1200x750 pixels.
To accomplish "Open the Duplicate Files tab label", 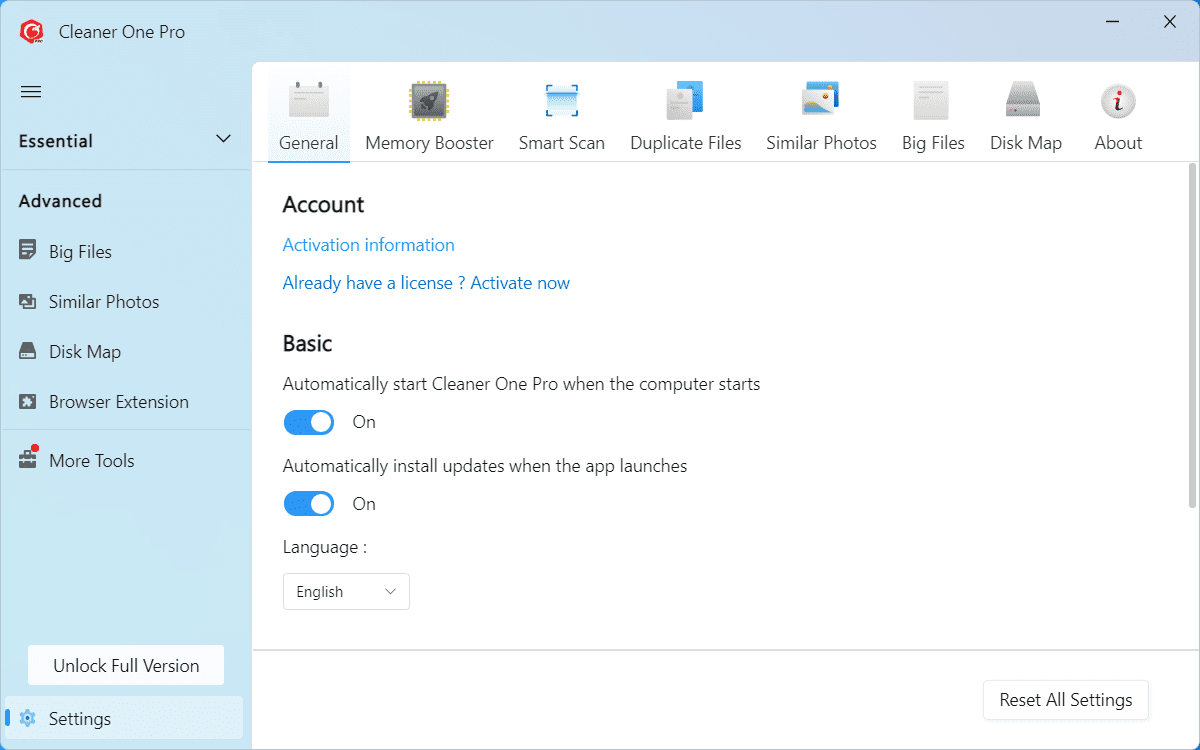I will coord(686,143).
